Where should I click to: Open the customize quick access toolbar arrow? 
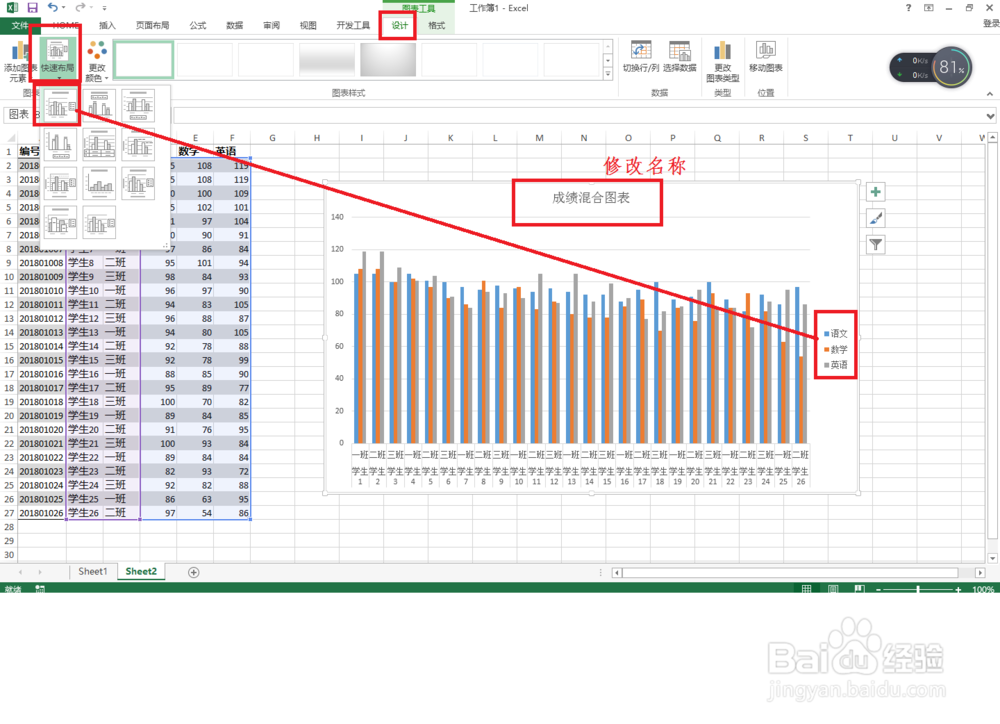(x=105, y=8)
